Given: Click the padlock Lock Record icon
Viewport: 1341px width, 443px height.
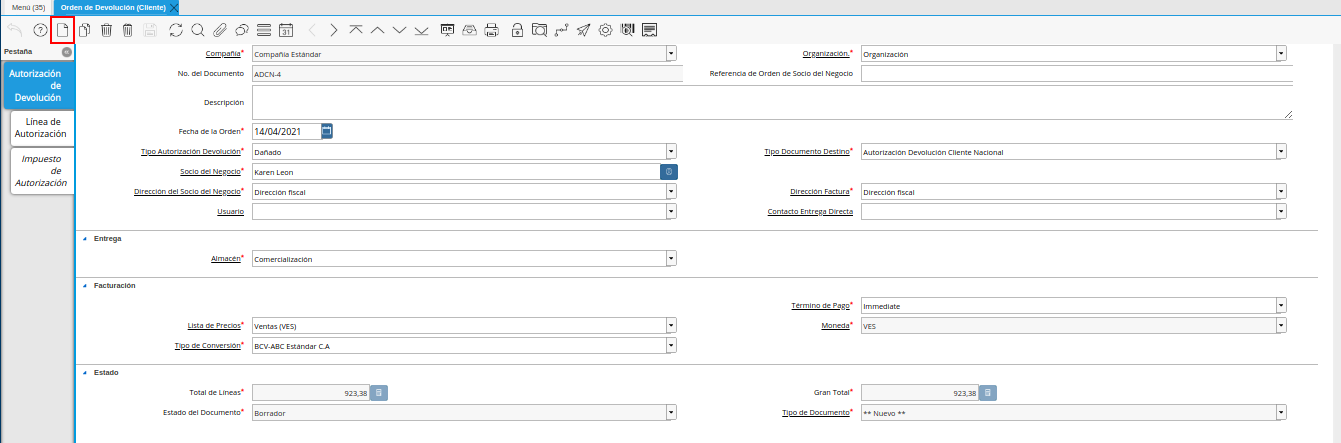Looking at the screenshot, I should 517,30.
